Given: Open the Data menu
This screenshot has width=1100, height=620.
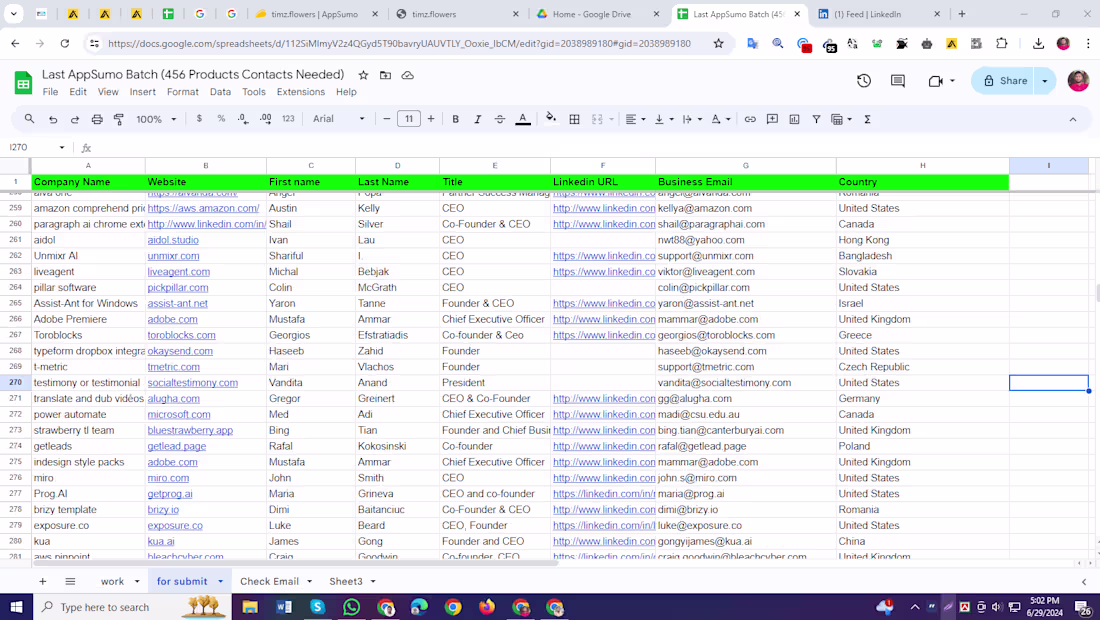Looking at the screenshot, I should click(x=220, y=92).
